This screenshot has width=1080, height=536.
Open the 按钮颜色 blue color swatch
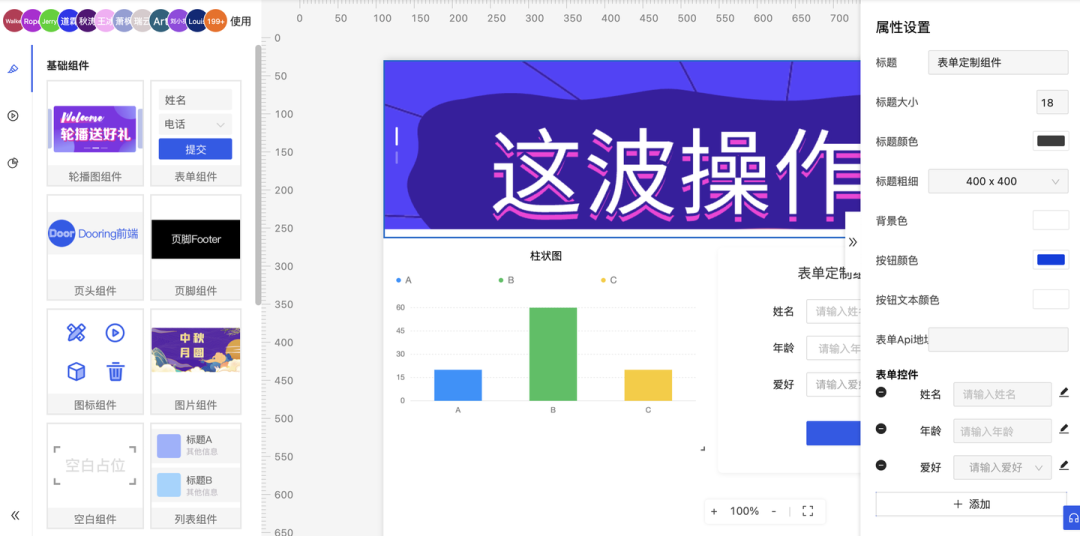pos(1051,260)
